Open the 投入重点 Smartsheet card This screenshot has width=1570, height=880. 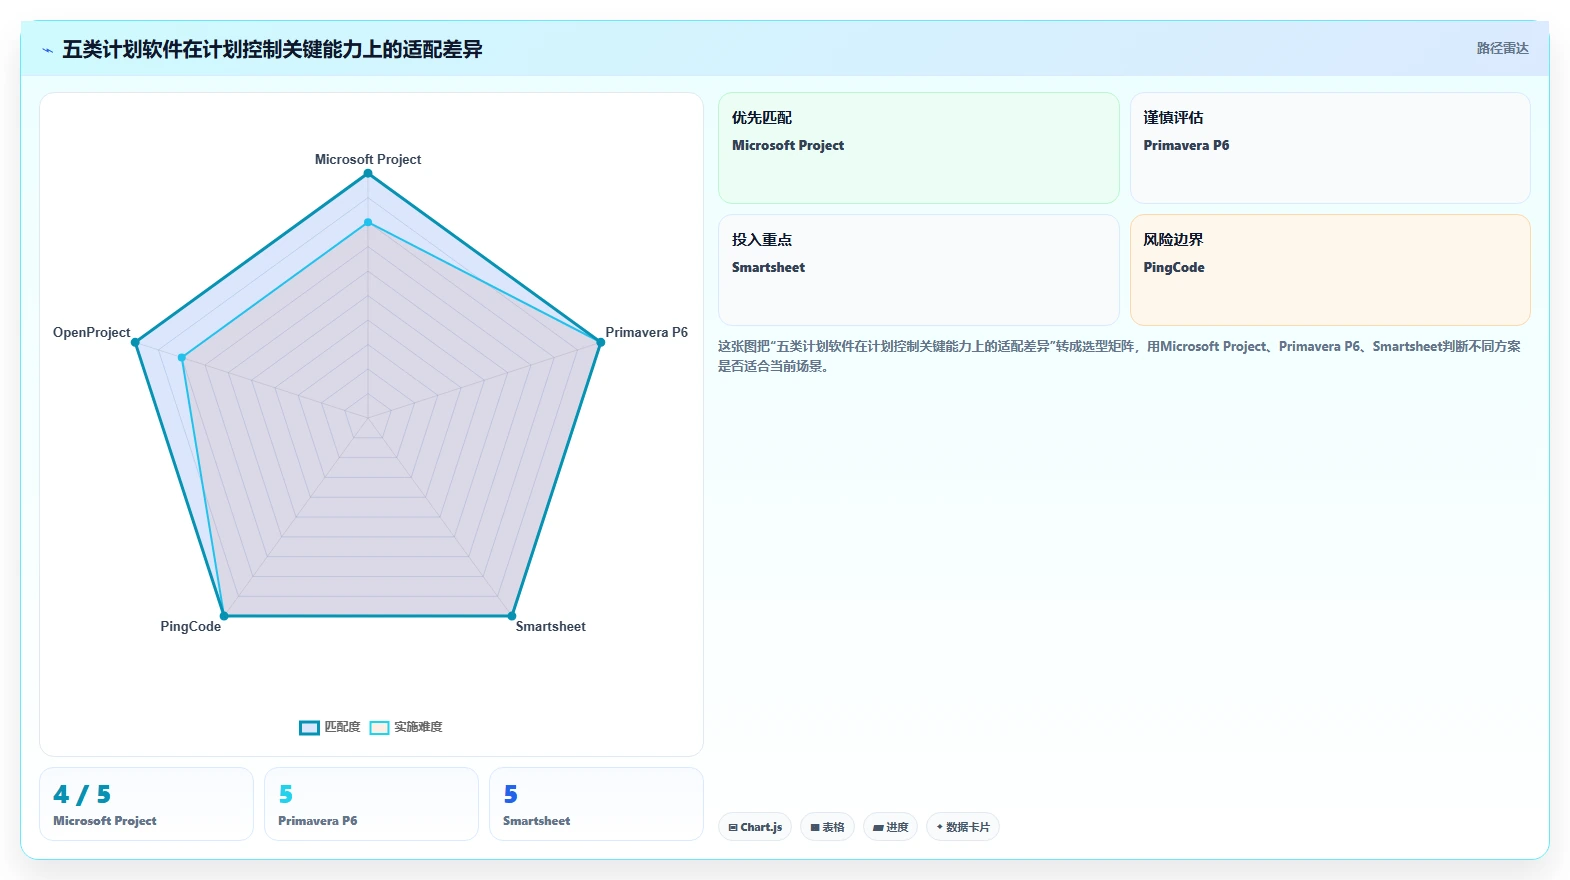tap(918, 270)
